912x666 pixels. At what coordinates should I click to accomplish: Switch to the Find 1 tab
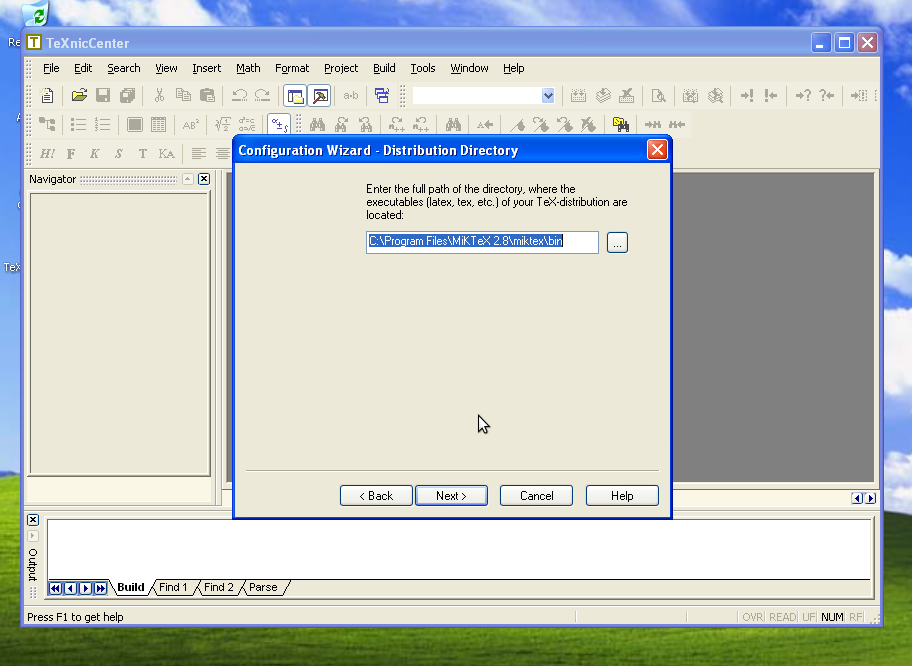[173, 587]
